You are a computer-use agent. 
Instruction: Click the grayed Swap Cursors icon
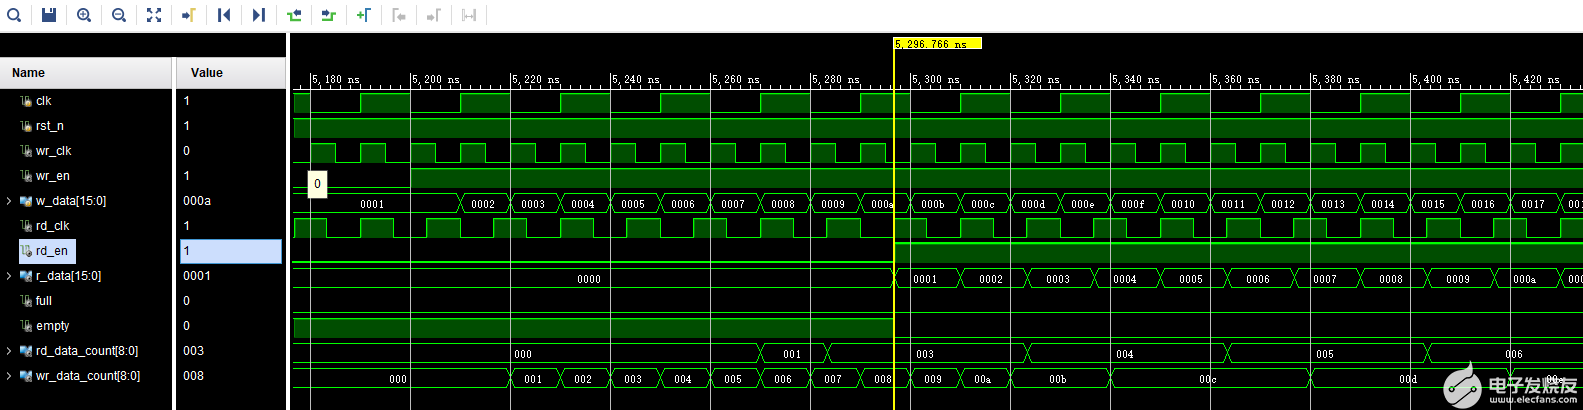469,15
